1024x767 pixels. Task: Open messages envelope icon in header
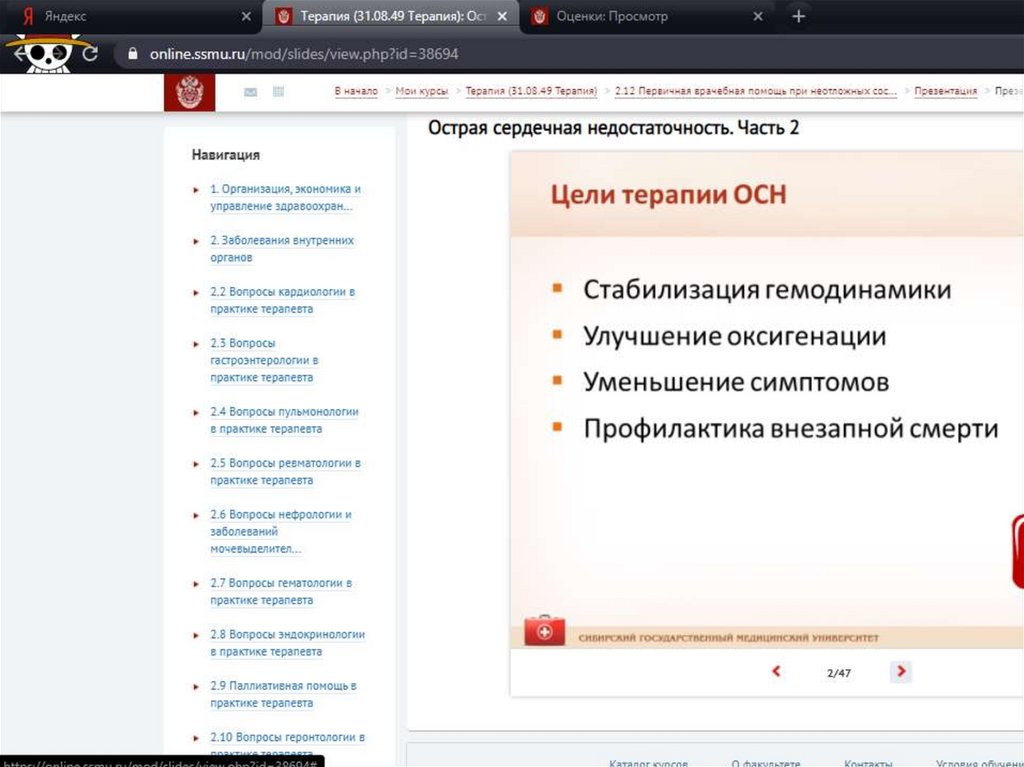(x=250, y=92)
